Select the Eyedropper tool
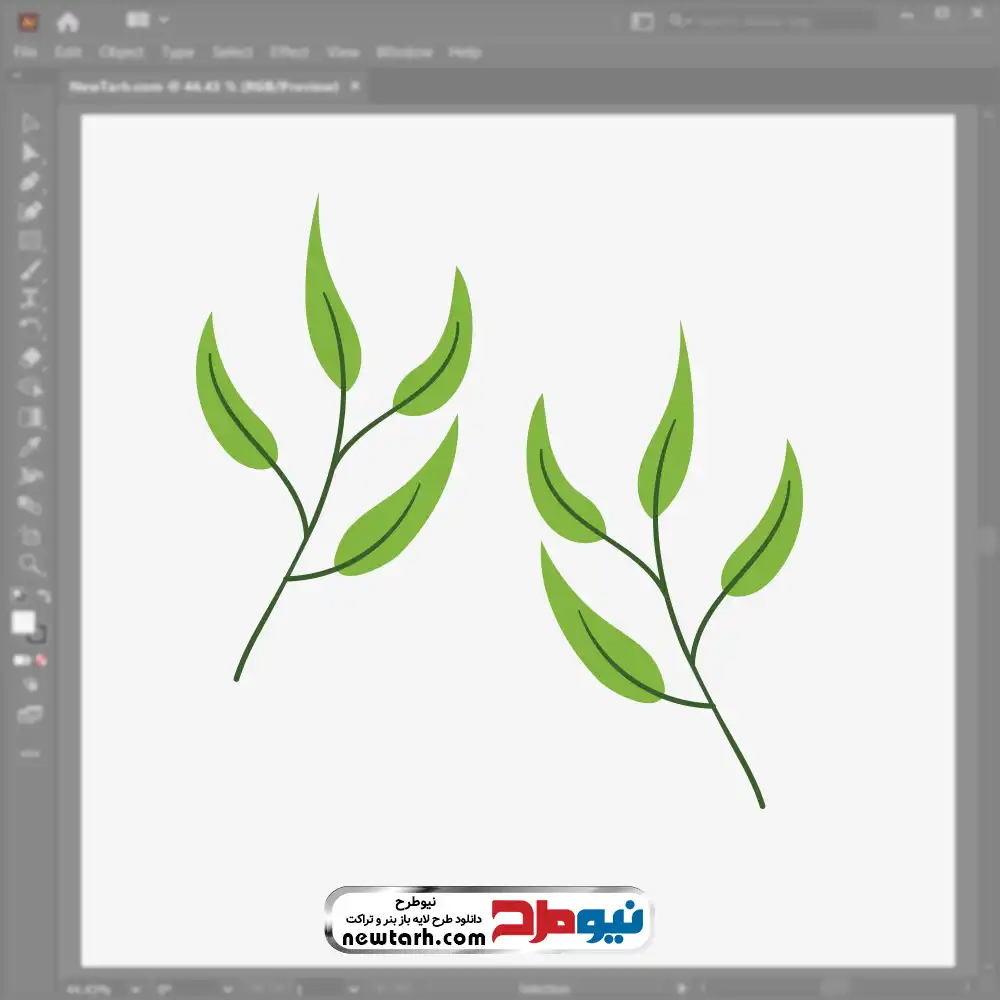The image size is (1000, 1000). click(30, 446)
